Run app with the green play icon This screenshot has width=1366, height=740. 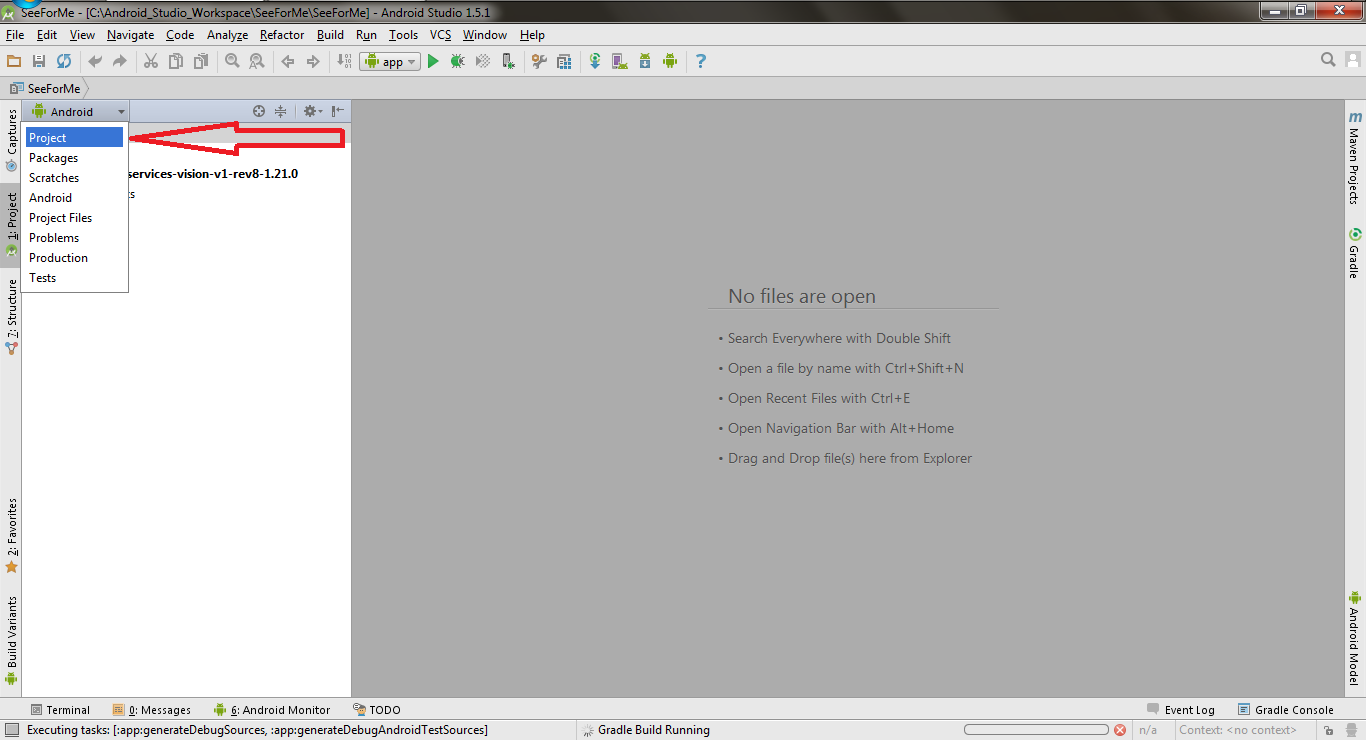tap(433, 61)
